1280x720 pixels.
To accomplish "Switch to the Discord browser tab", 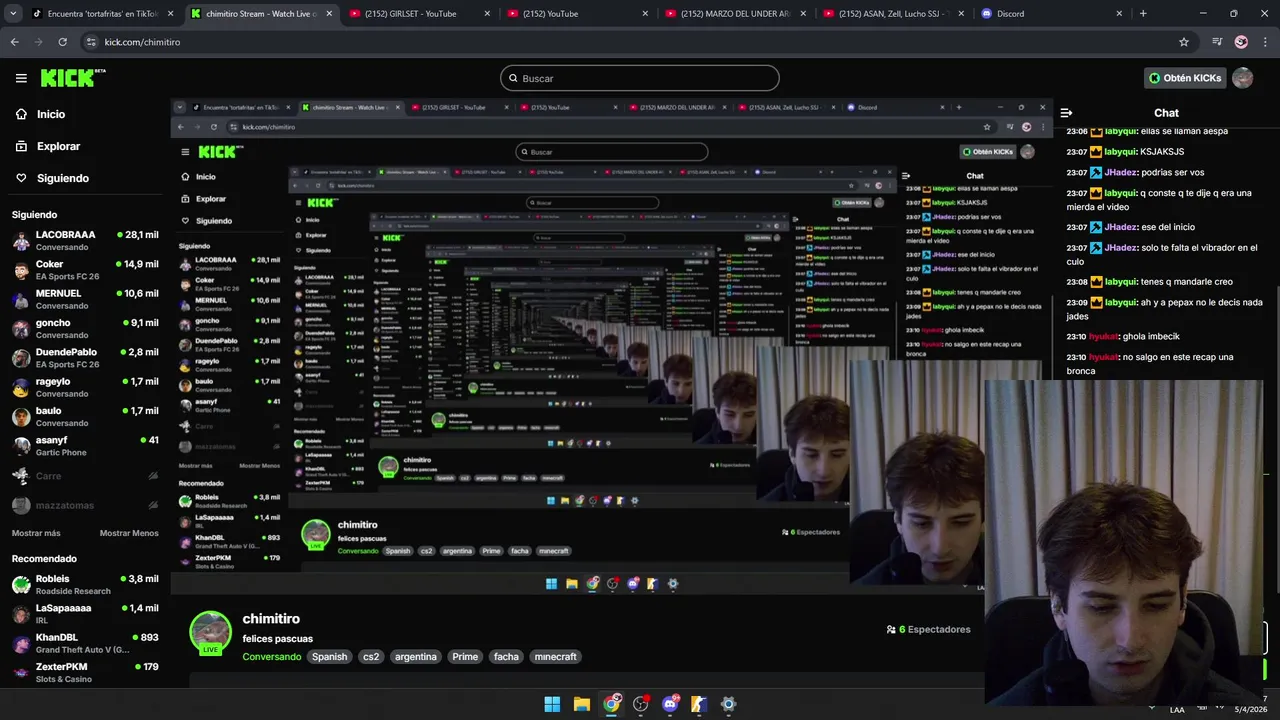I will coord(1050,14).
